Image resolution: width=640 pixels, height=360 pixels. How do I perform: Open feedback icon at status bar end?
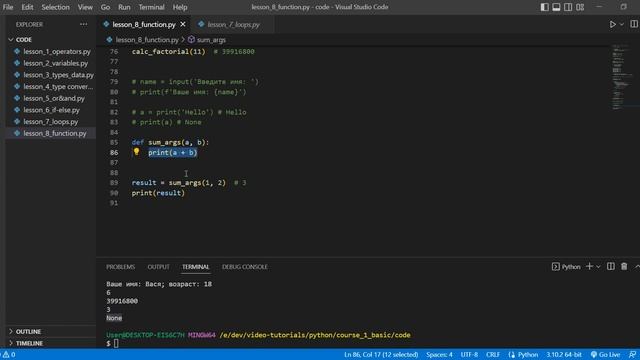point(632,355)
